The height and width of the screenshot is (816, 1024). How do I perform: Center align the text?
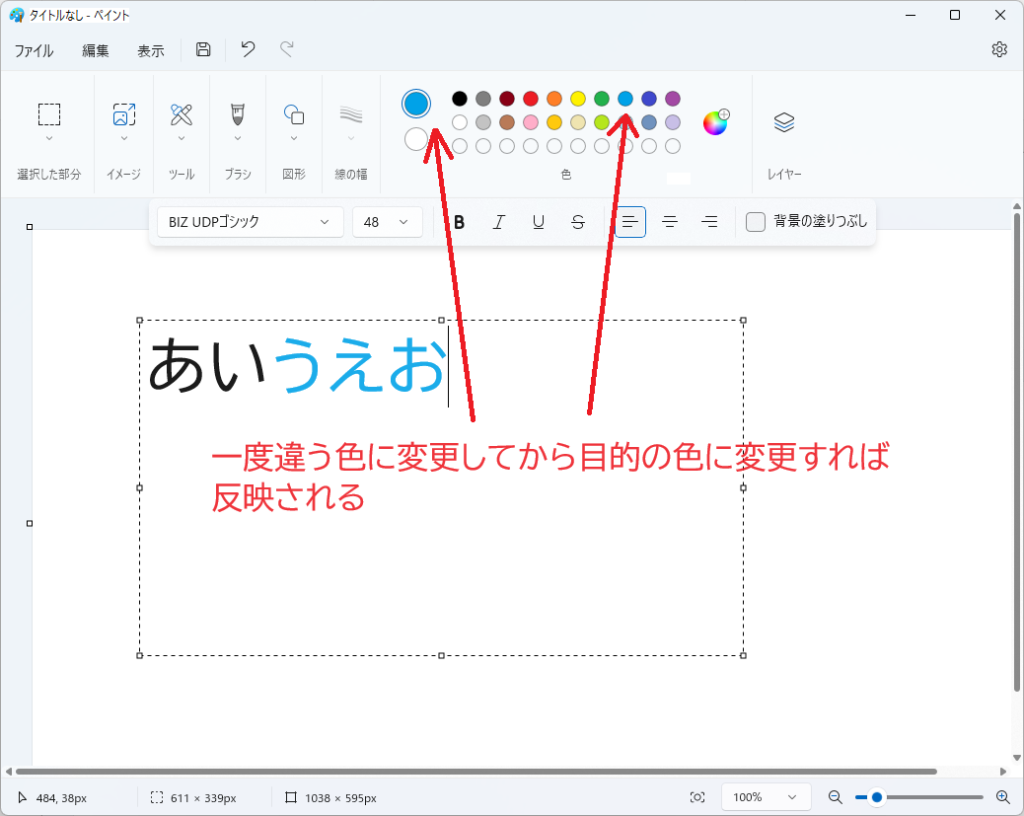(669, 222)
